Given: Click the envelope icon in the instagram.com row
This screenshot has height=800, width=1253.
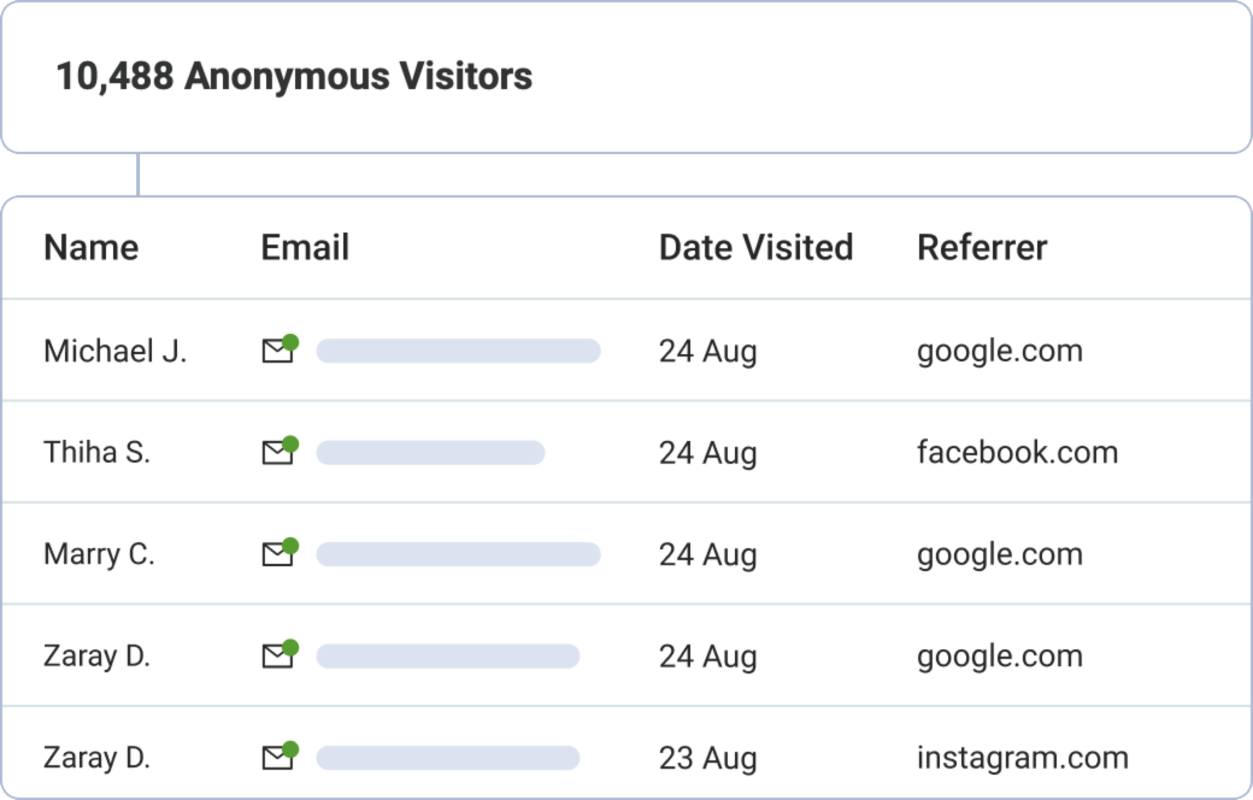Looking at the screenshot, I should point(278,758).
